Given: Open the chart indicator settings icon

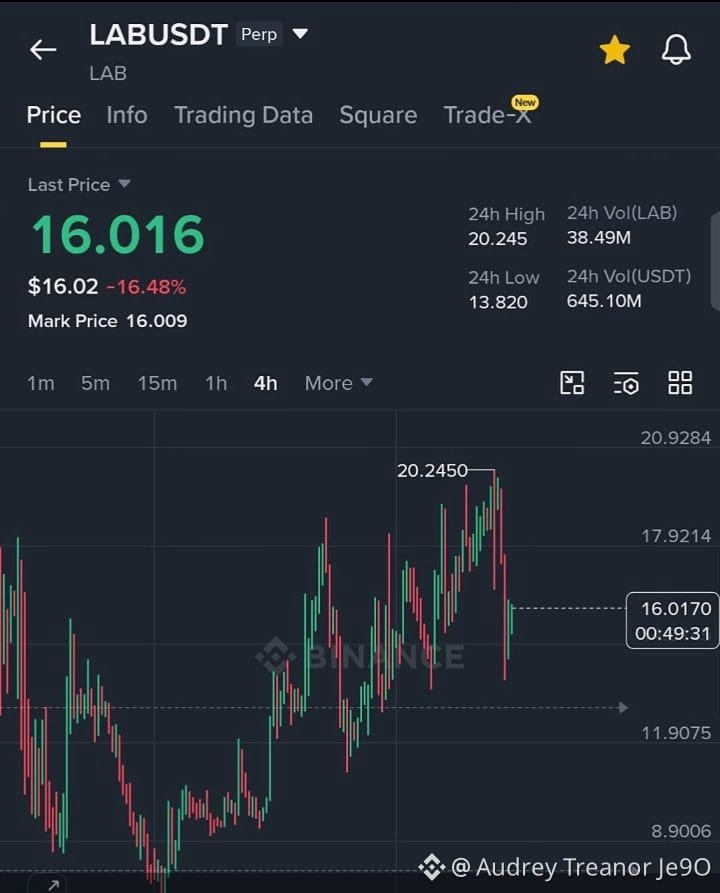Looking at the screenshot, I should 626,383.
